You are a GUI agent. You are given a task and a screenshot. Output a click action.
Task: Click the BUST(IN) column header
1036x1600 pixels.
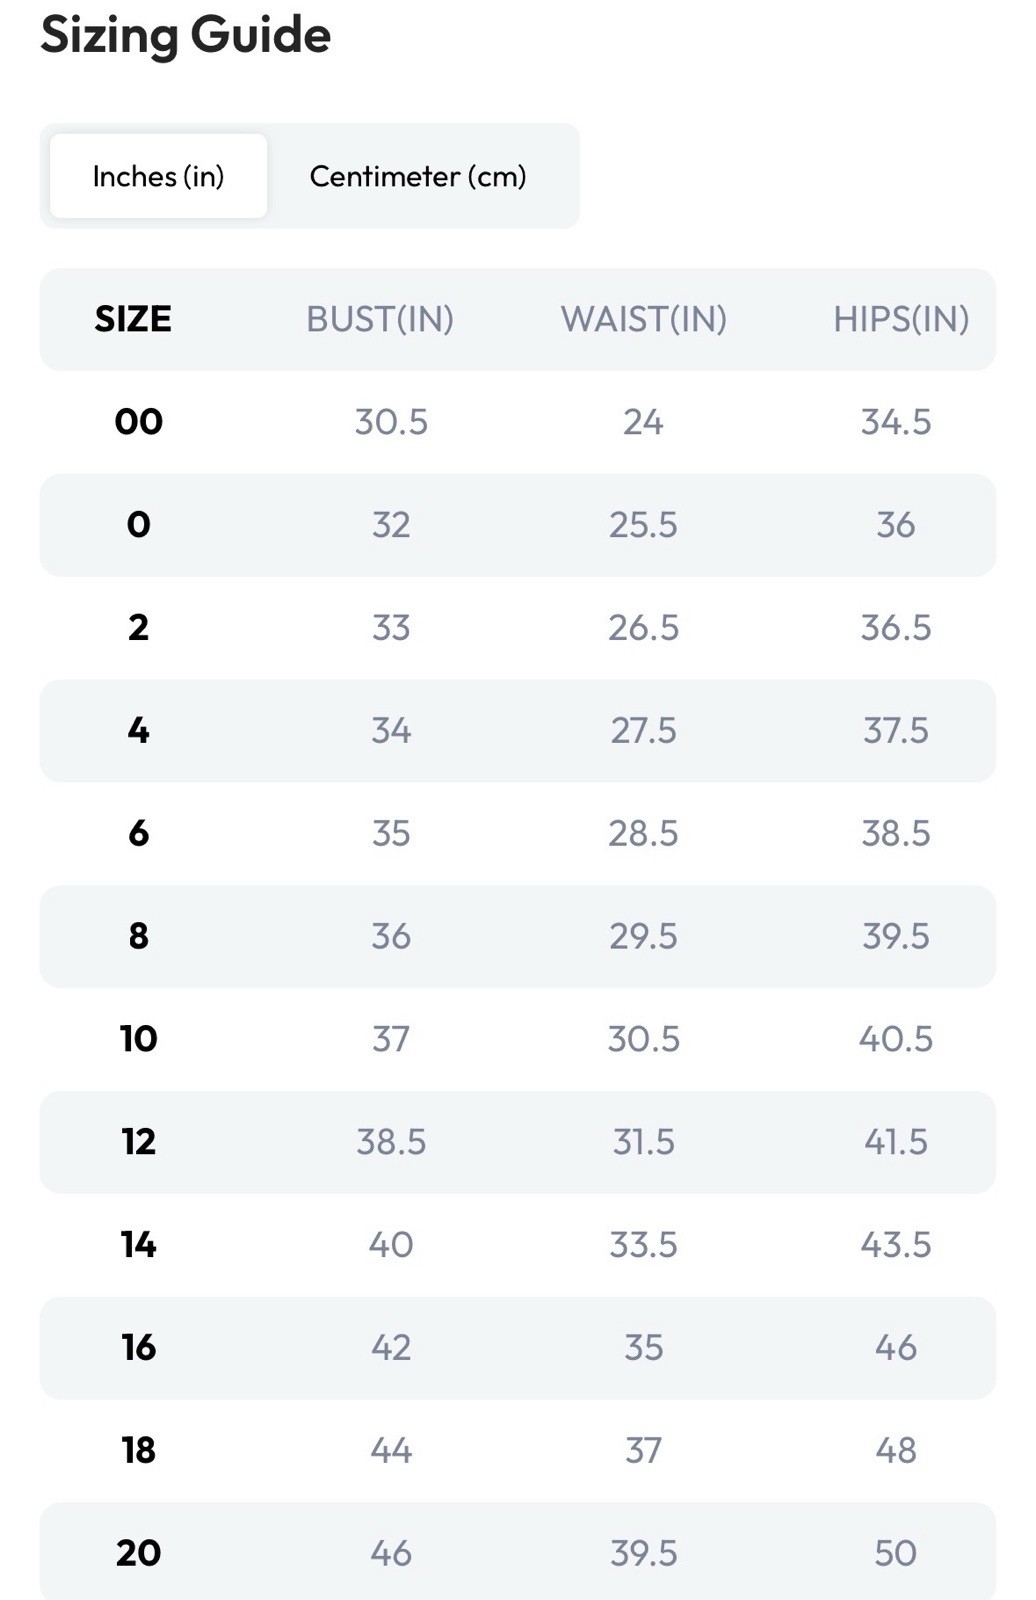(380, 319)
